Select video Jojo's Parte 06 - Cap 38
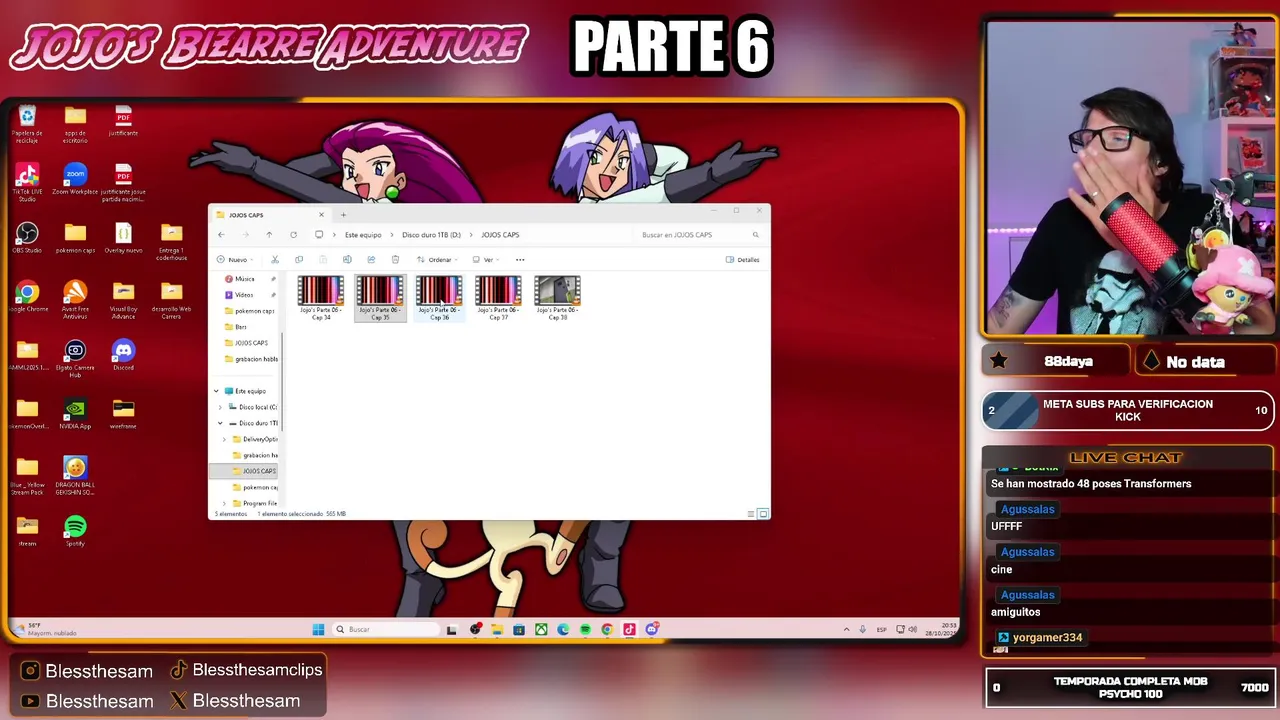 (557, 298)
